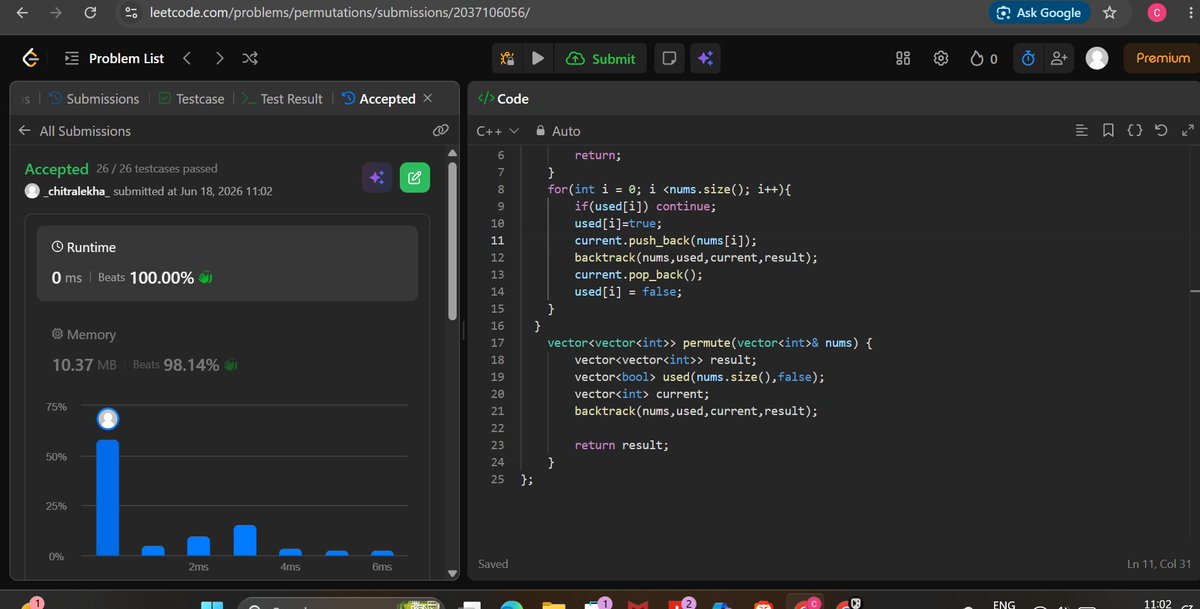Go back to All Submissions
The height and width of the screenshot is (609, 1200).
(x=75, y=131)
